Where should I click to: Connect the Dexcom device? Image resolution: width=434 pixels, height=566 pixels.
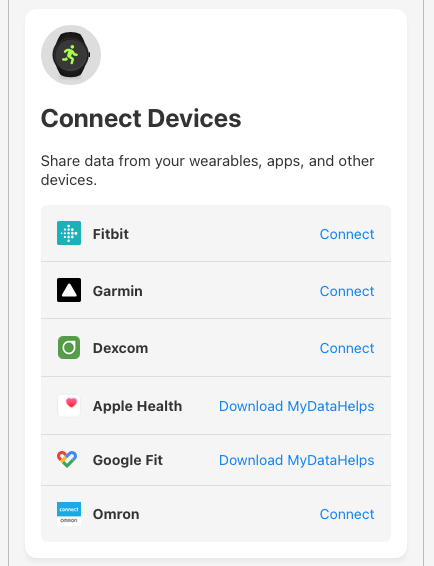[x=347, y=348]
